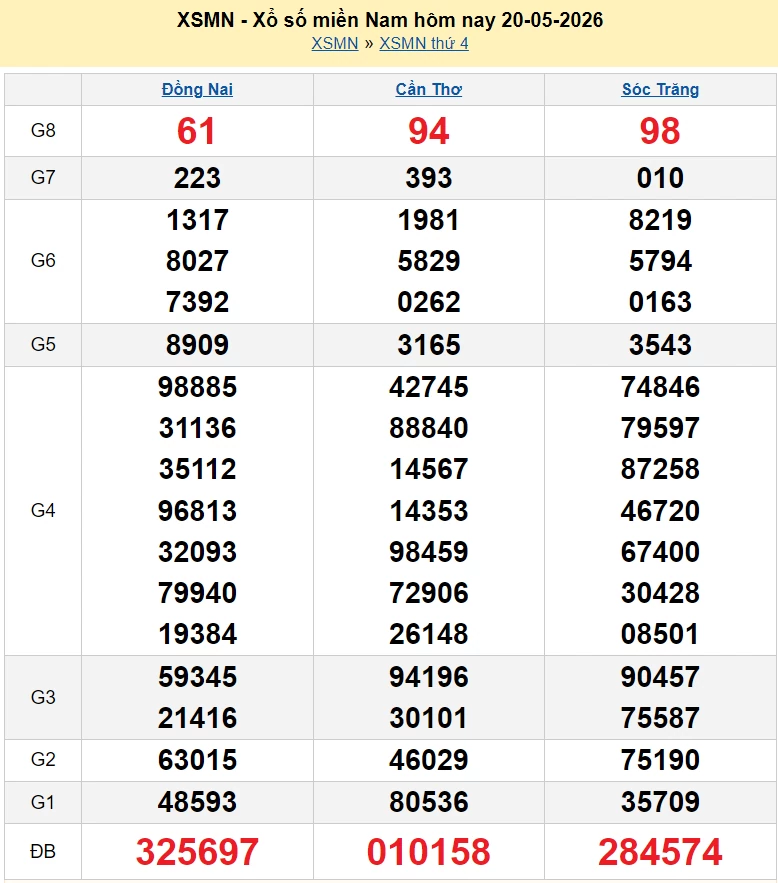Select G4 number 26148
Screen dimensions: 778x883
[429, 635]
